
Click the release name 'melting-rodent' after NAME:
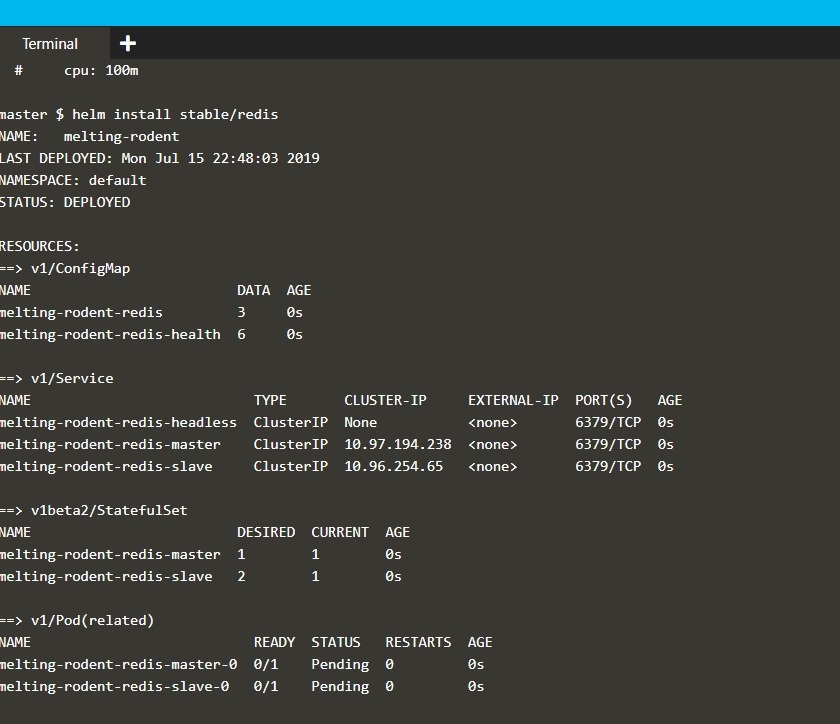pos(121,136)
